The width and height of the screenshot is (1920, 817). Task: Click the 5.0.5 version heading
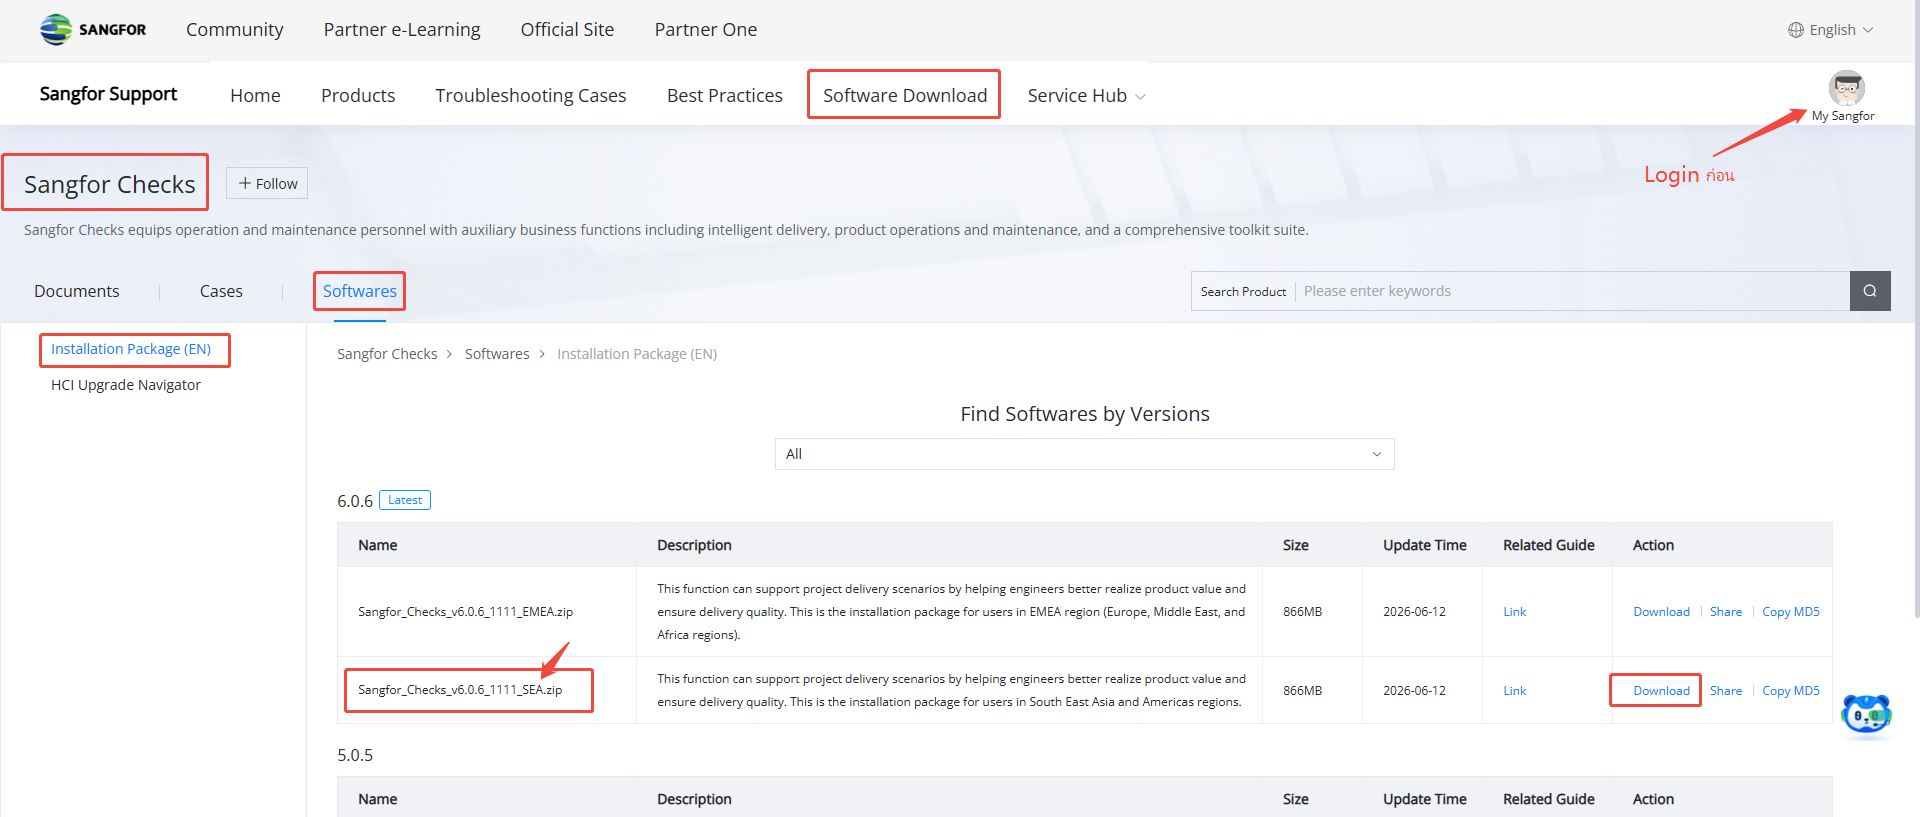(x=355, y=755)
